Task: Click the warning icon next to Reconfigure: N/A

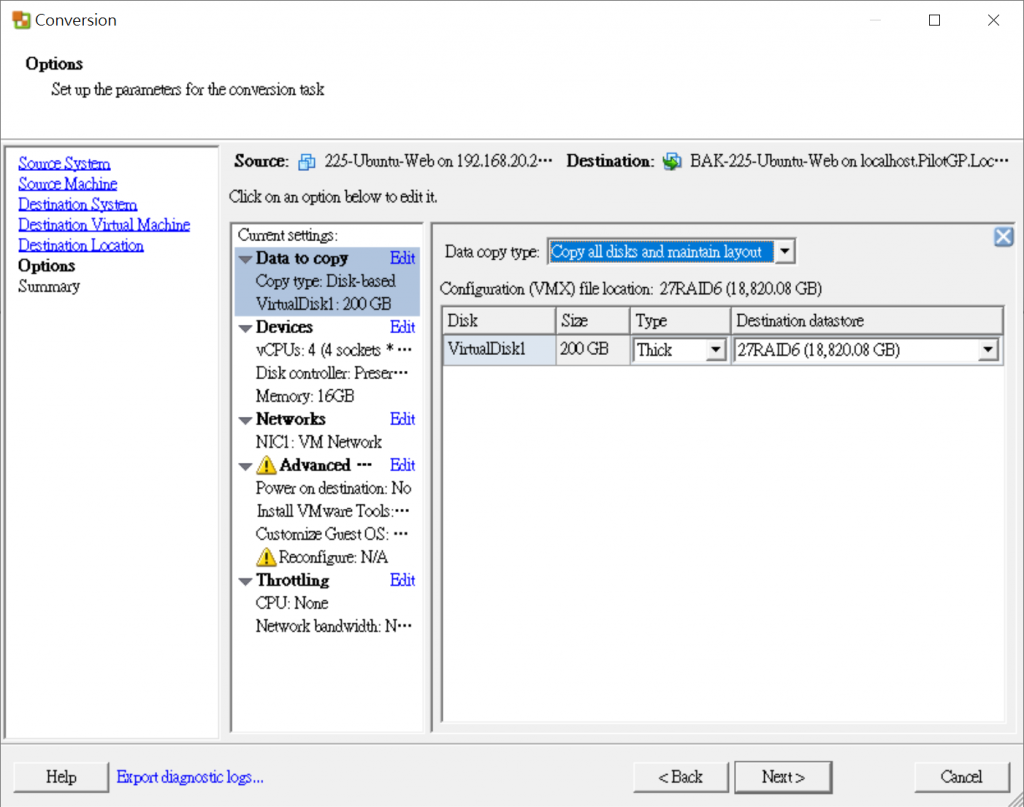Action: (266, 557)
